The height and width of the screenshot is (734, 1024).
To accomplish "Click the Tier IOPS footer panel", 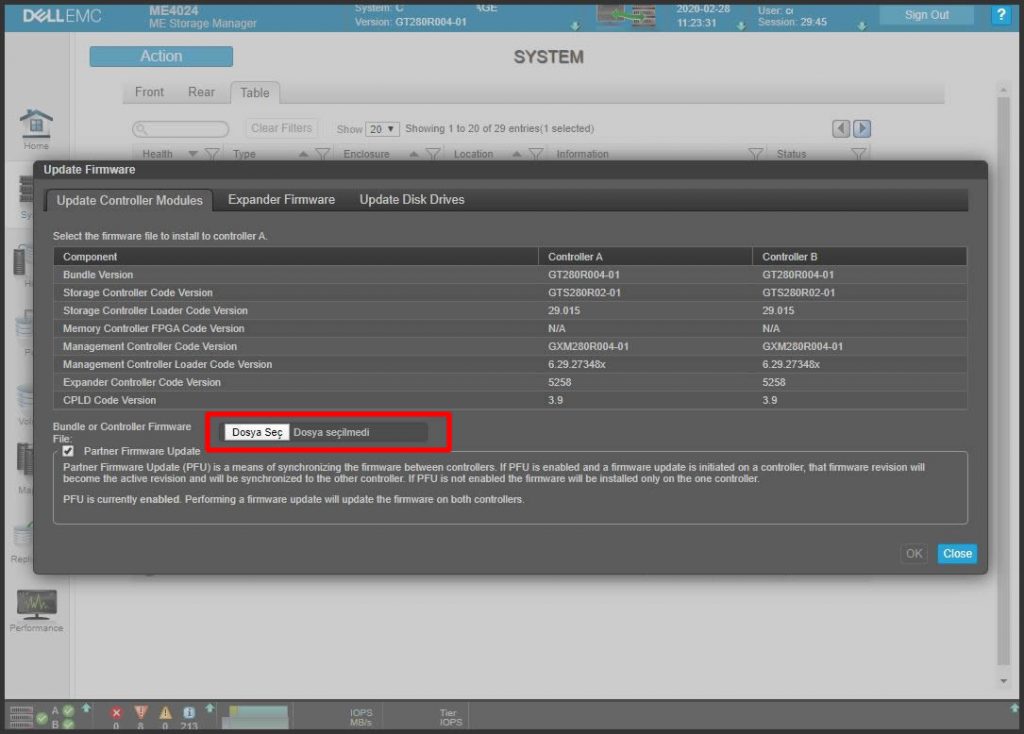I will pyautogui.click(x=451, y=717).
